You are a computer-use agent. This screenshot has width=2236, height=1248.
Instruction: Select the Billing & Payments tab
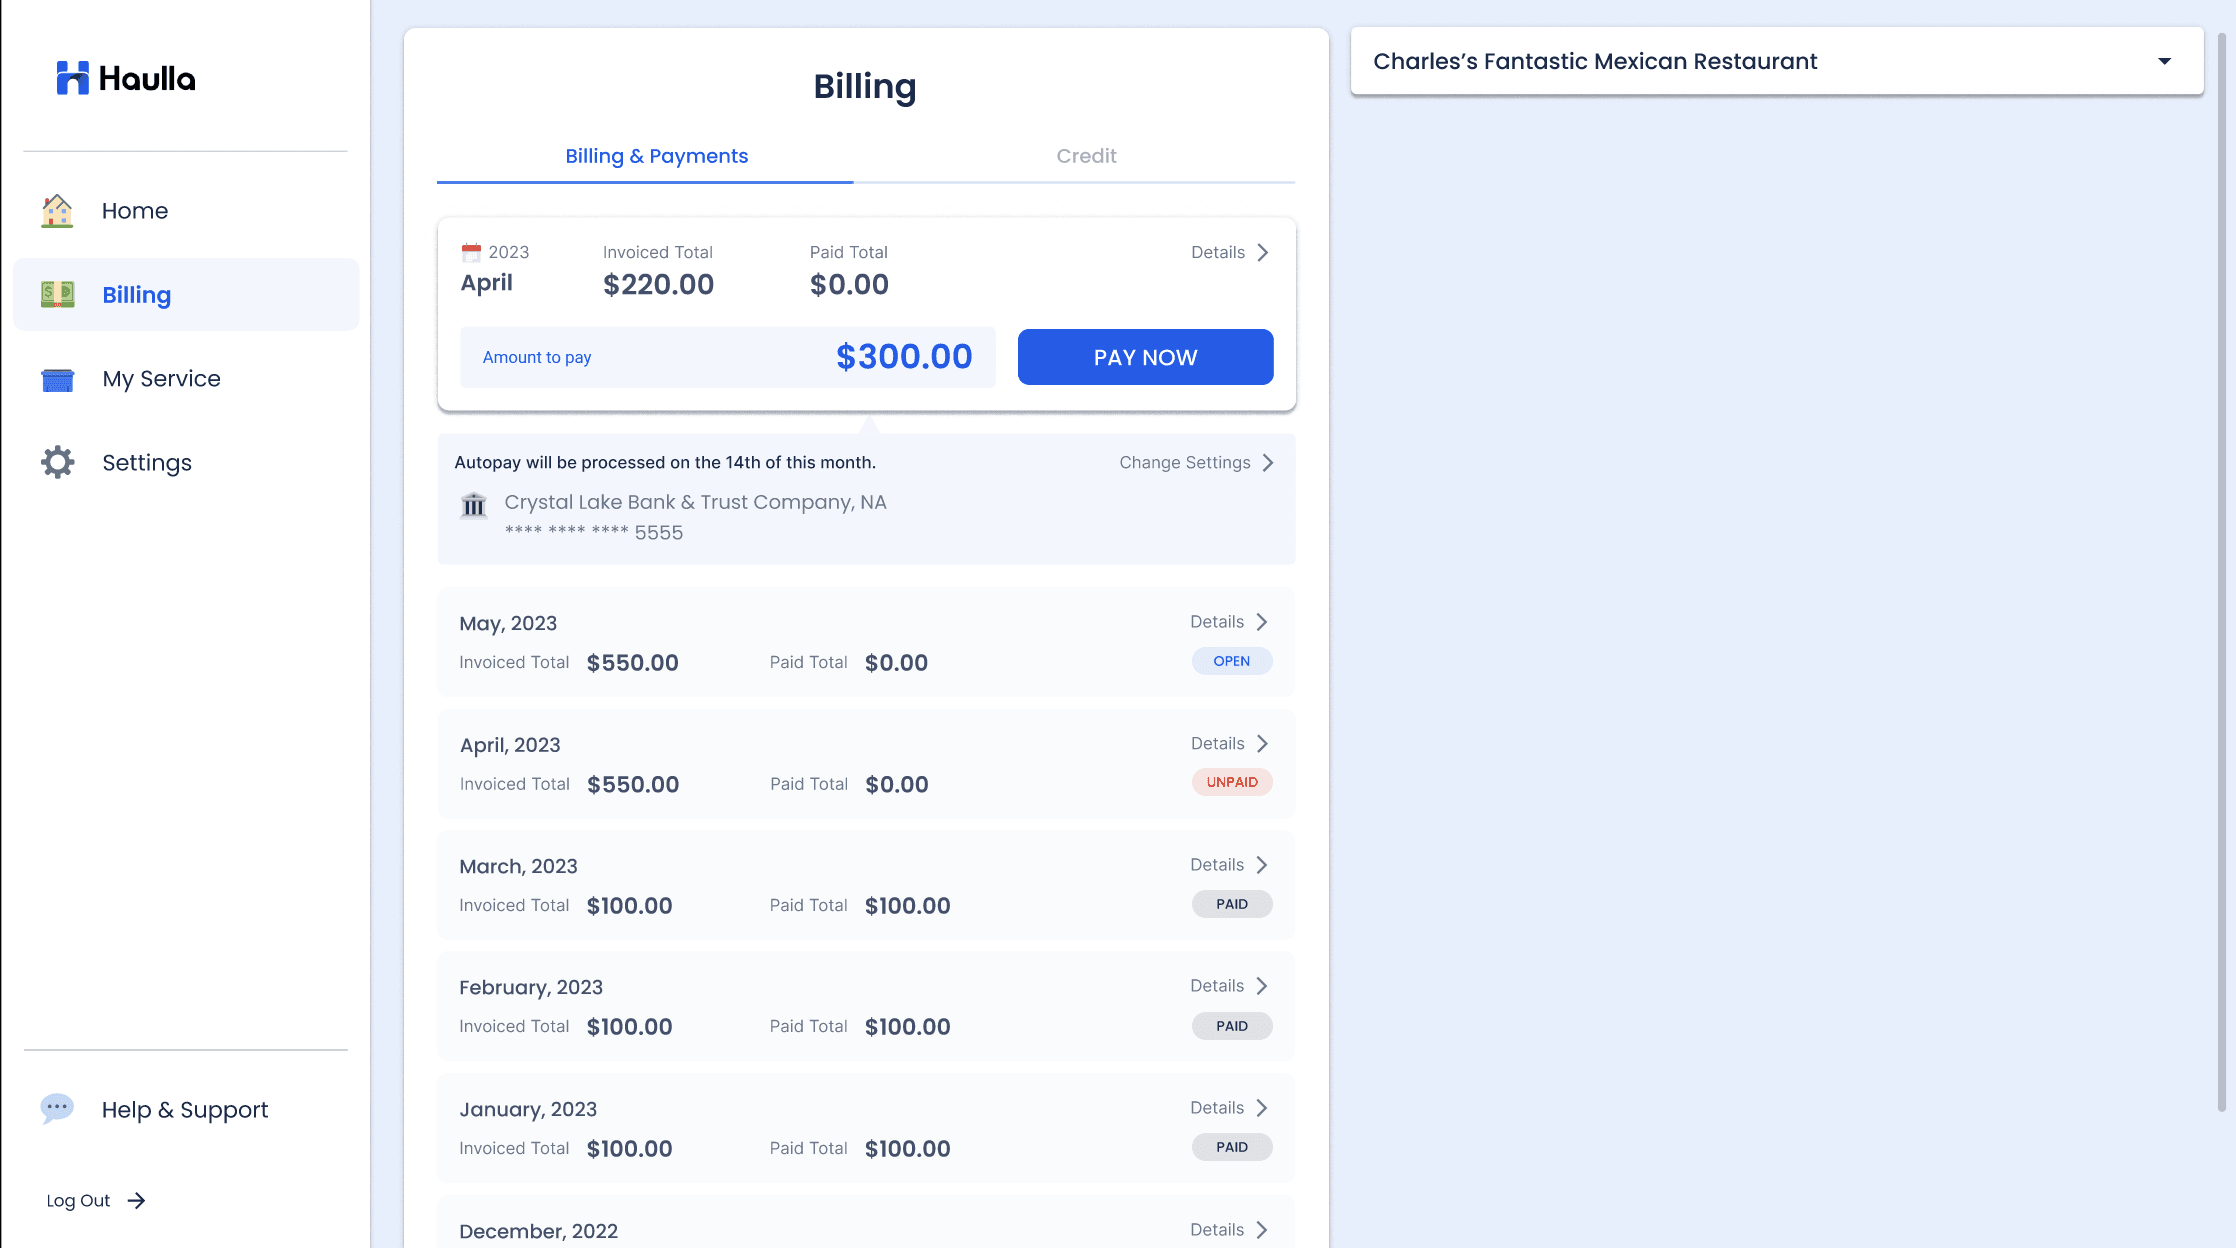656,156
